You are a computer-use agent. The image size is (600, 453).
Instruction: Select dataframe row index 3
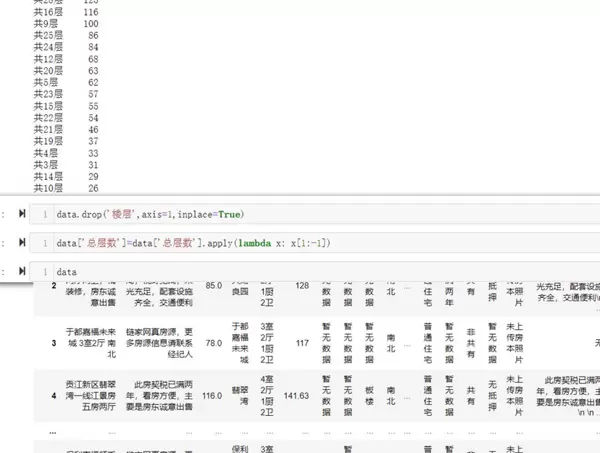pos(54,343)
